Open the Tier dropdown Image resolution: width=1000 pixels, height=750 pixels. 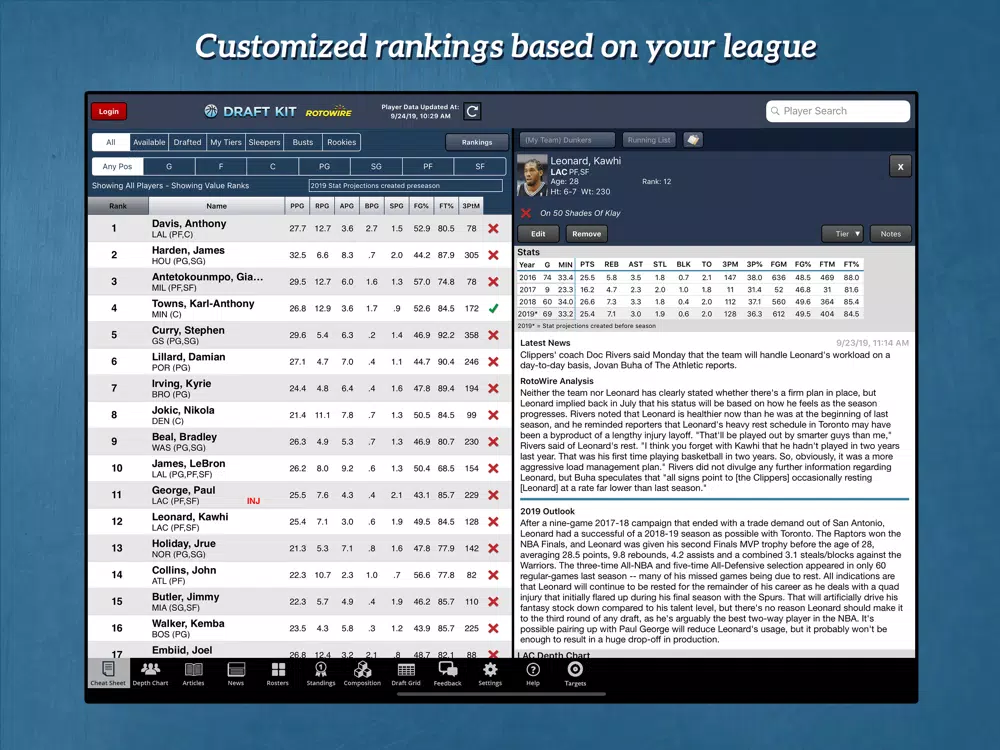(x=842, y=234)
